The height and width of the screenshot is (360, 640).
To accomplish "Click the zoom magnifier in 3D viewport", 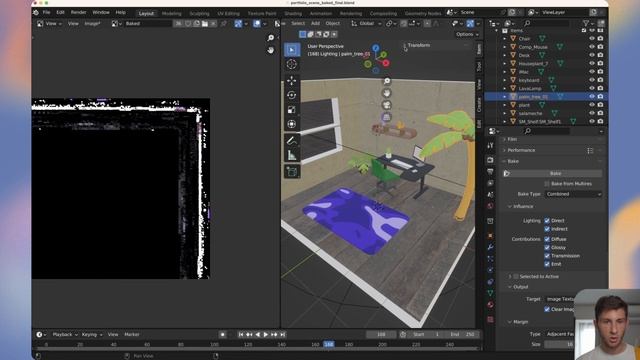I will click(387, 81).
